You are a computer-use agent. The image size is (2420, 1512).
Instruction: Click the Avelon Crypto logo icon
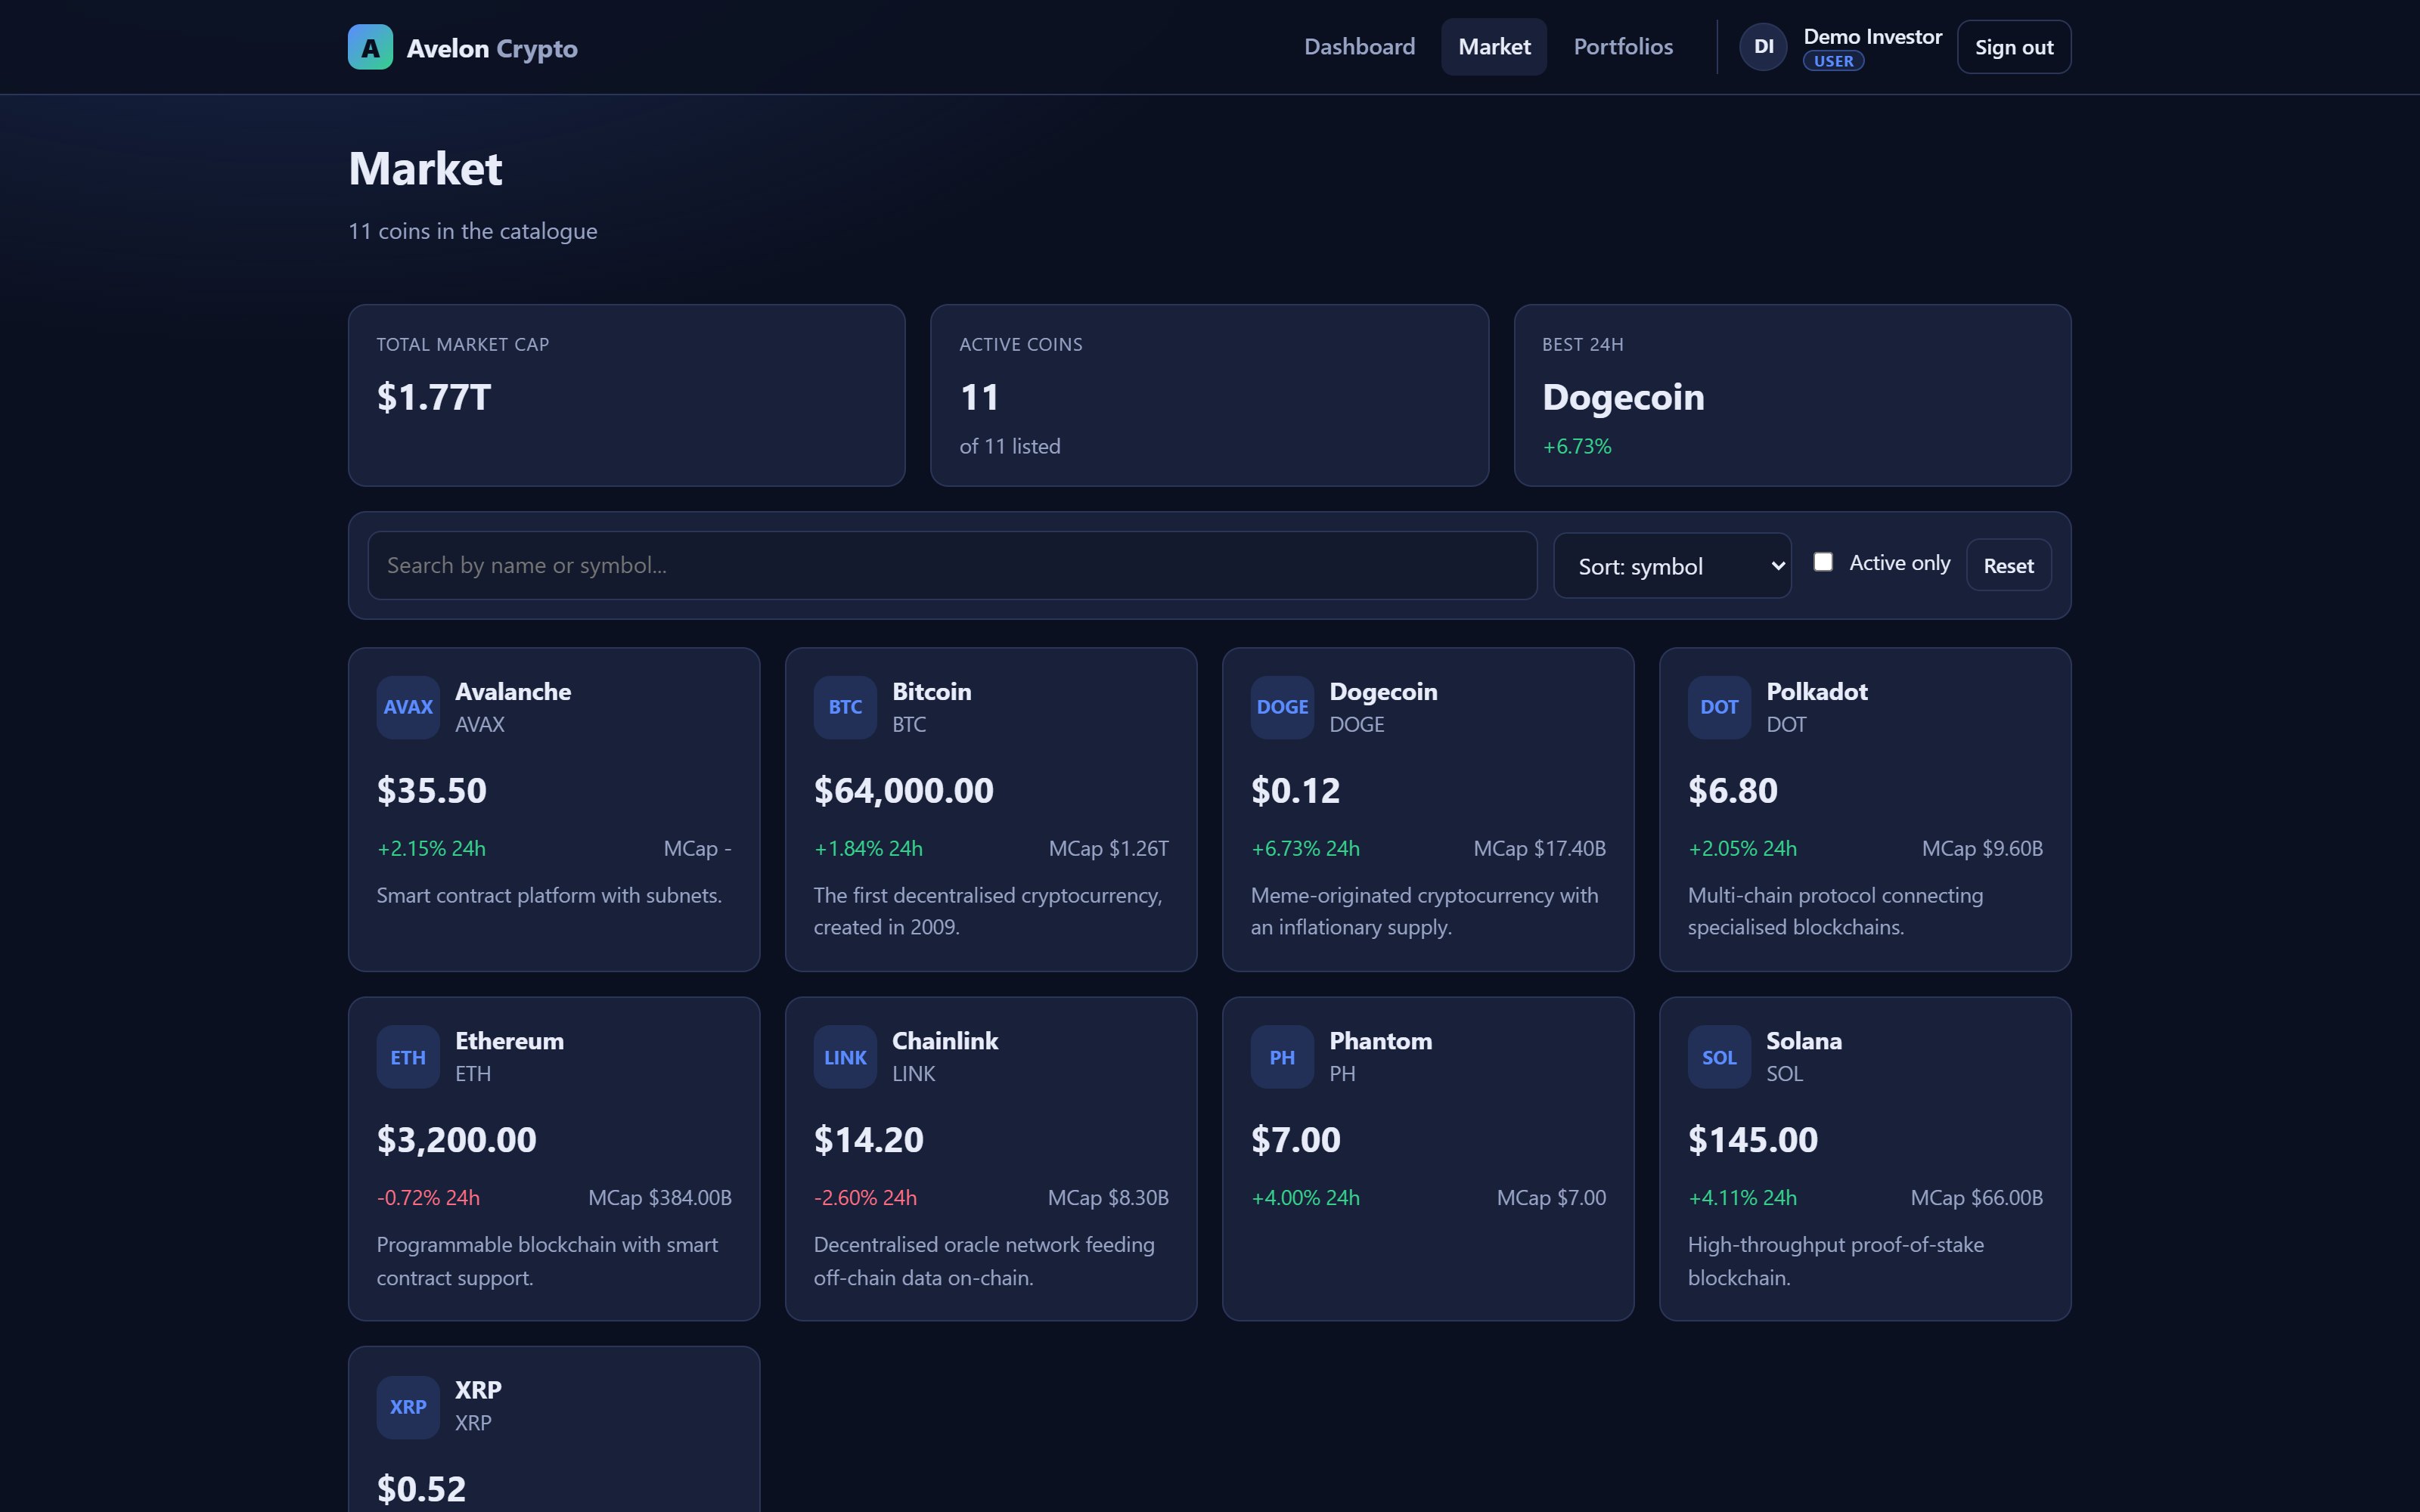(x=370, y=47)
